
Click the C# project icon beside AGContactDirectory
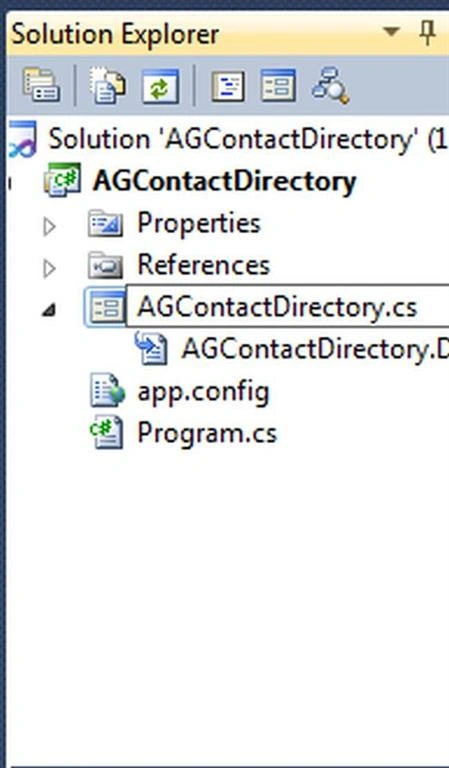[x=62, y=180]
